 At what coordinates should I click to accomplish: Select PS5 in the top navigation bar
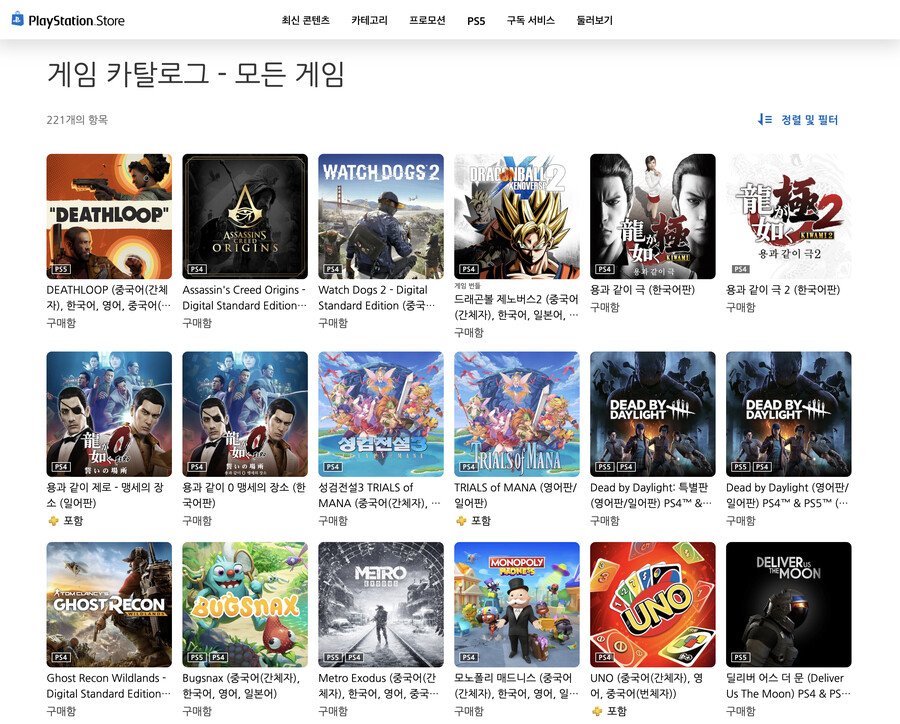475,19
